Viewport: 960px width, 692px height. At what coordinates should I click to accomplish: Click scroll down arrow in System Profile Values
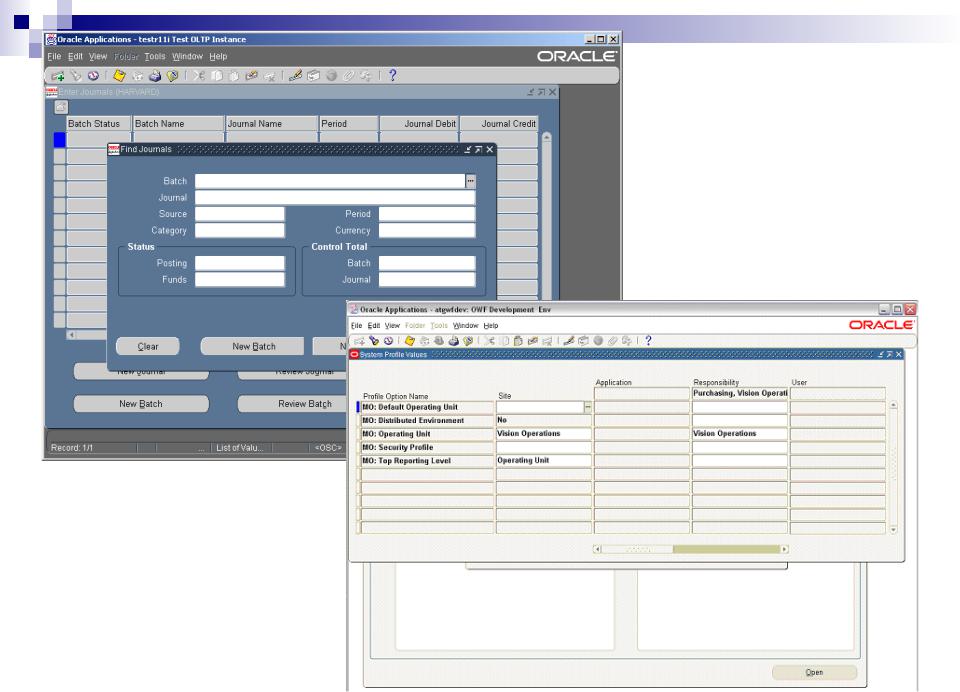point(893,529)
